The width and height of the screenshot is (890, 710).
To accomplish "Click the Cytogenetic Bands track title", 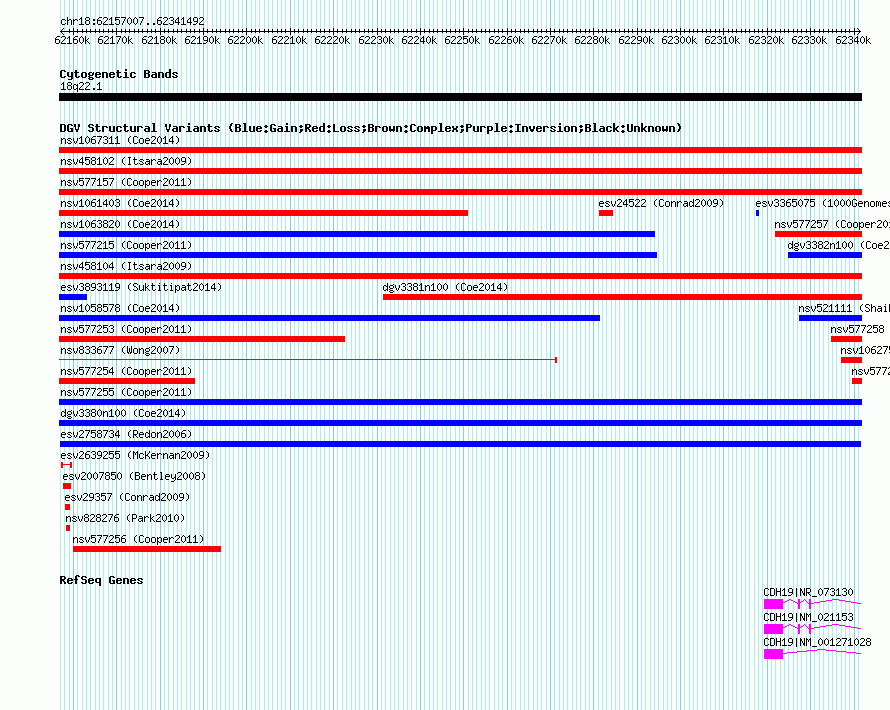I will [x=119, y=74].
